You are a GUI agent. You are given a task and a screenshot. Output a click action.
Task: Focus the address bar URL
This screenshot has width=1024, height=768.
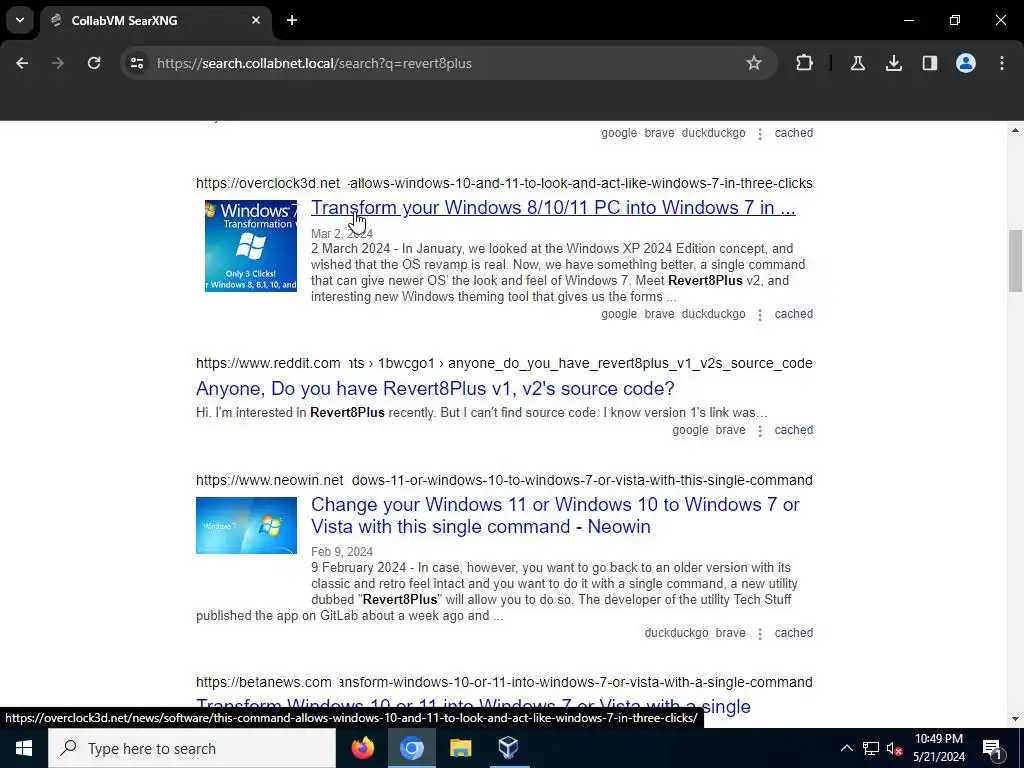pyautogui.click(x=314, y=63)
